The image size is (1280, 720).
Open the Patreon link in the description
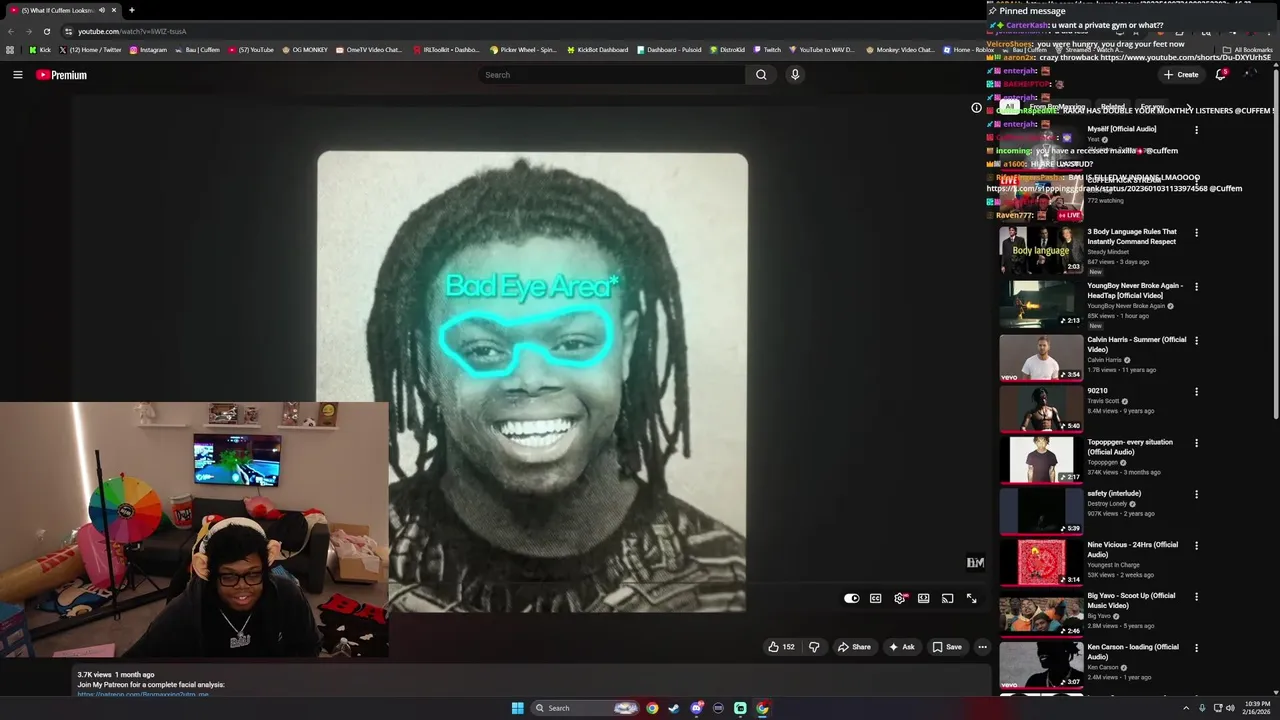pos(143,694)
